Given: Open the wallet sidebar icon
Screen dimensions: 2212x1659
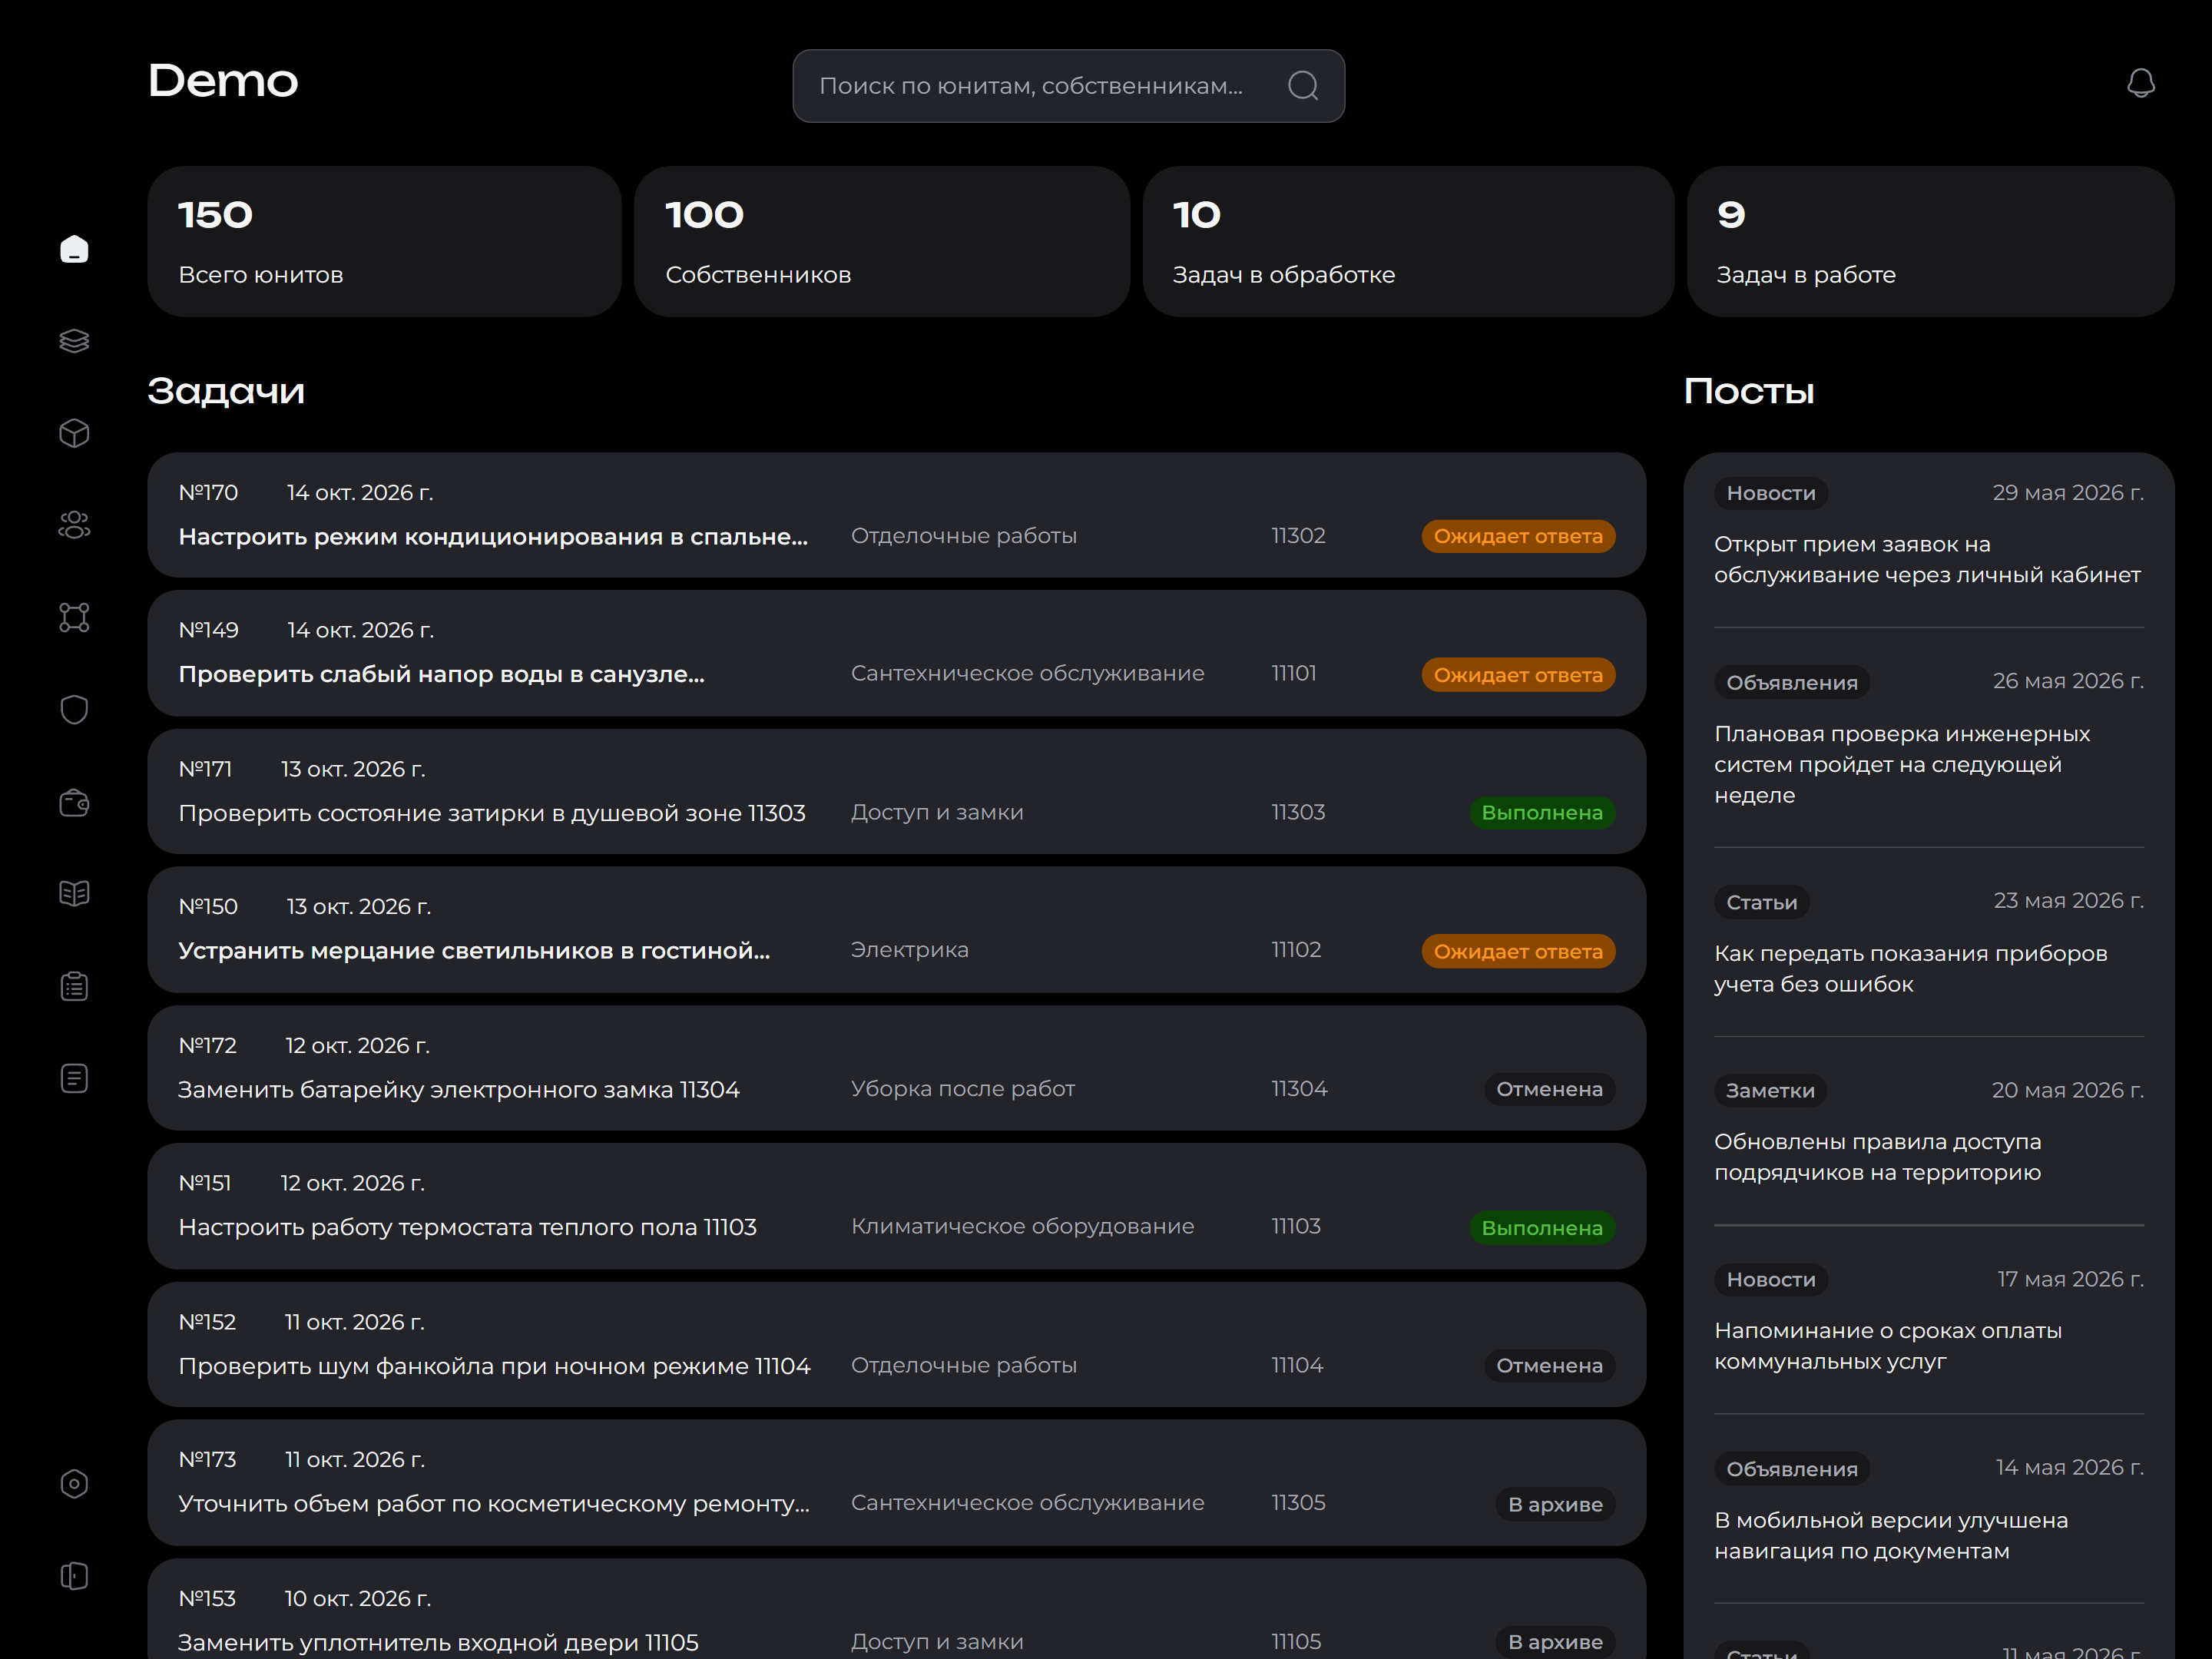Looking at the screenshot, I should pos(74,802).
